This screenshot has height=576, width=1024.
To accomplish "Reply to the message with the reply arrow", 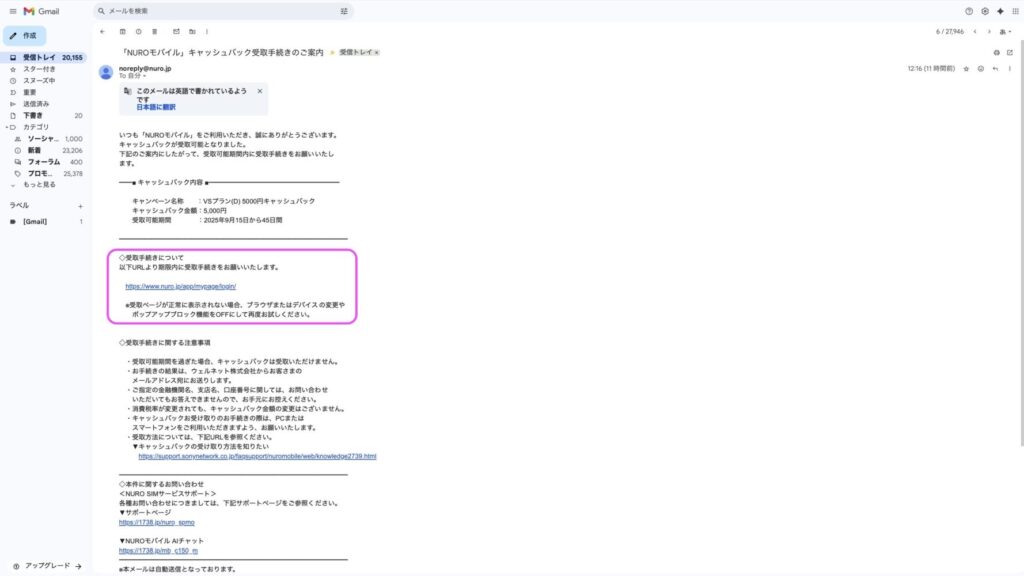I will click(995, 68).
